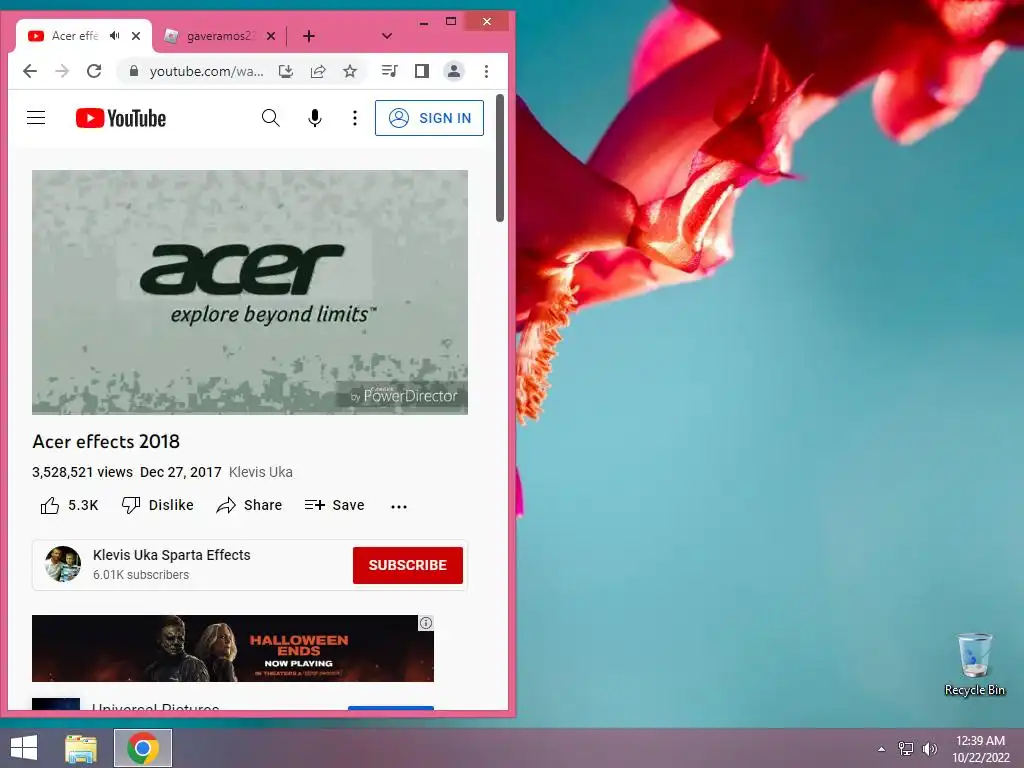The image size is (1024, 768).
Task: Click the Klevis Uka uploader name
Action: point(261,472)
